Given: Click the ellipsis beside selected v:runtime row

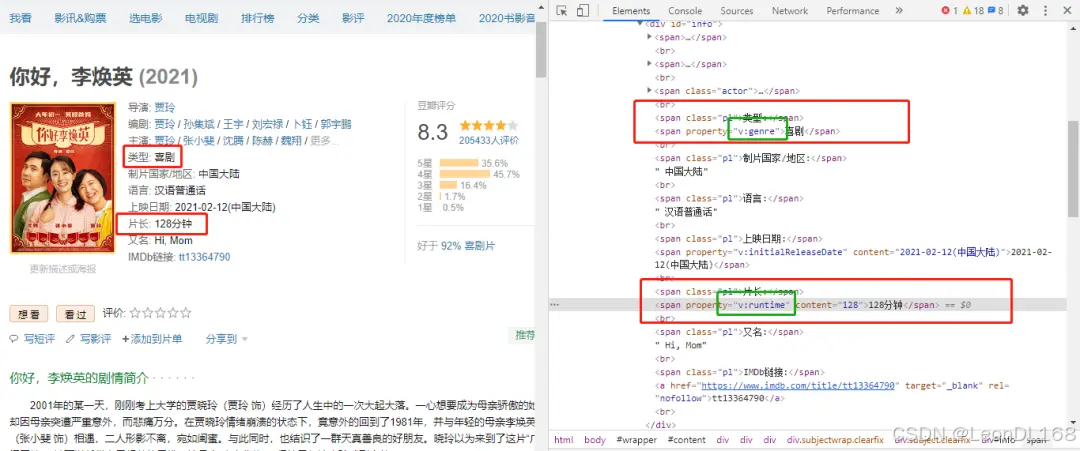Looking at the screenshot, I should [554, 304].
